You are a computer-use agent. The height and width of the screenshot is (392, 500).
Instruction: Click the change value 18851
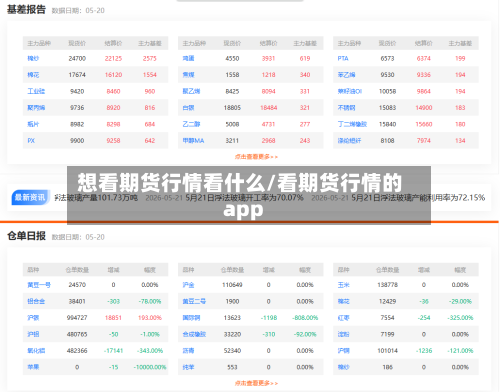(x=113, y=318)
